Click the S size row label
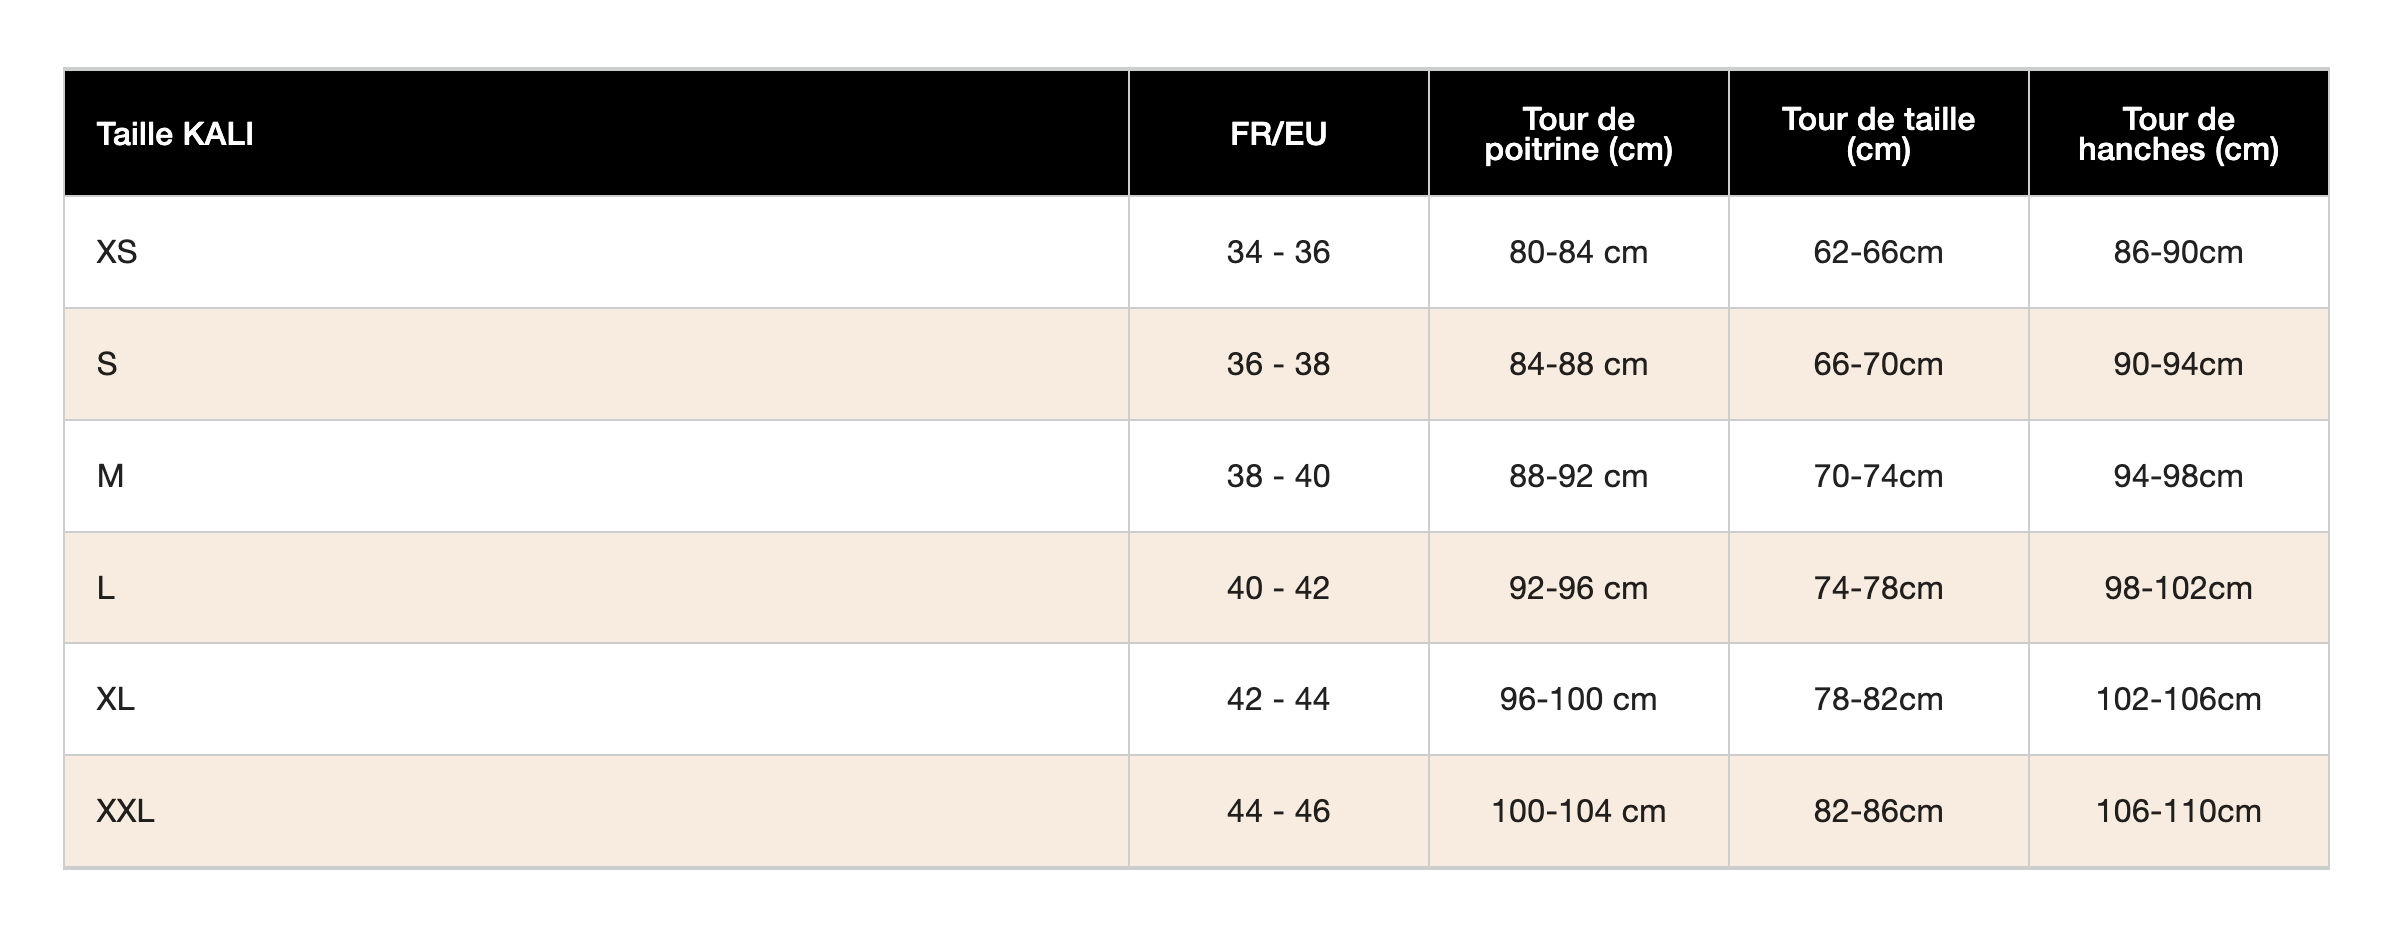Screen dimensions: 2386x932 [x=107, y=364]
